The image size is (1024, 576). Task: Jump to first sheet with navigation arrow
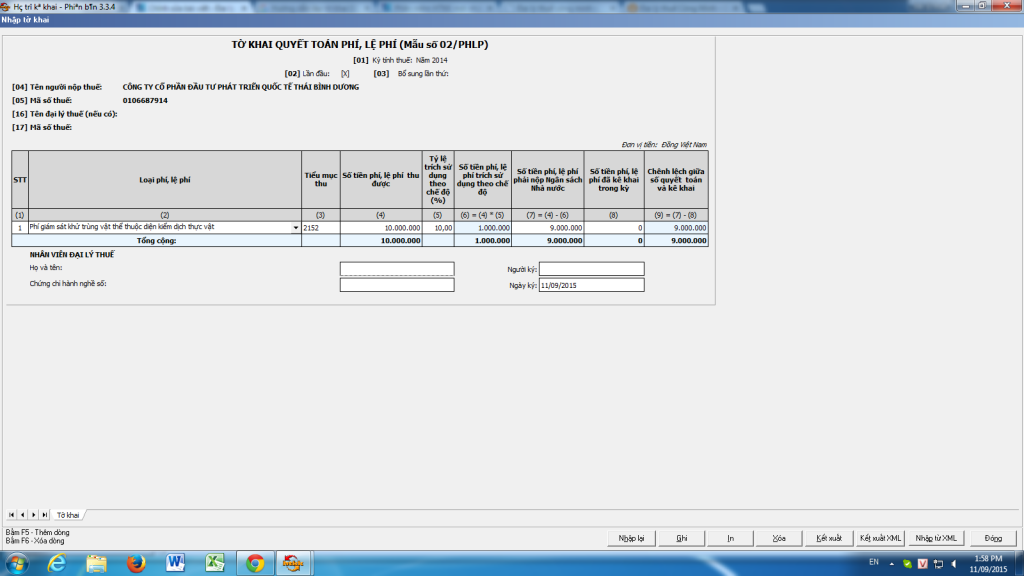tap(11, 514)
